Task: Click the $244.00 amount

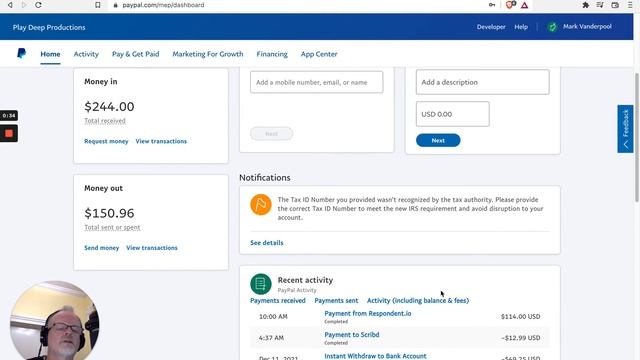Action: tap(109, 107)
